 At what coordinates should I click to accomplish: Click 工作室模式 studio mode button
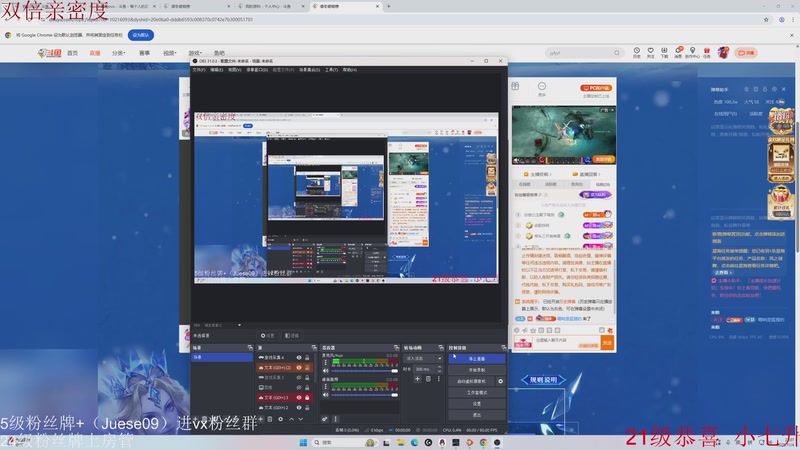pyautogui.click(x=477, y=392)
